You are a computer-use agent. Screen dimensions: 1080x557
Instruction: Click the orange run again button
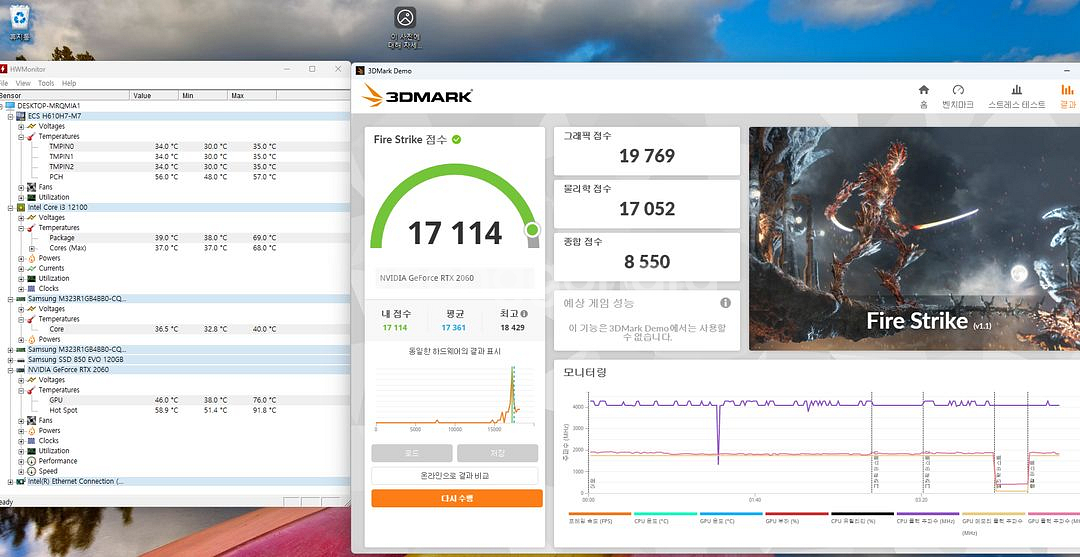[x=456, y=498]
